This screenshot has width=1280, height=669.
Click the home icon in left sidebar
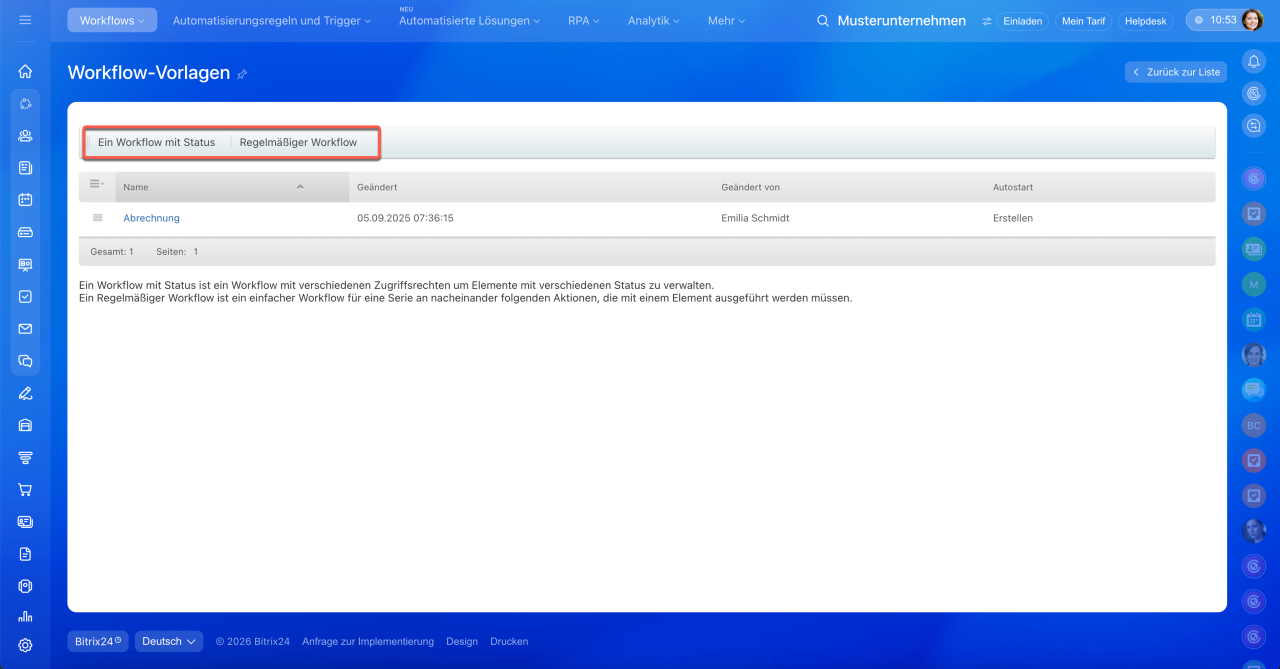25,72
